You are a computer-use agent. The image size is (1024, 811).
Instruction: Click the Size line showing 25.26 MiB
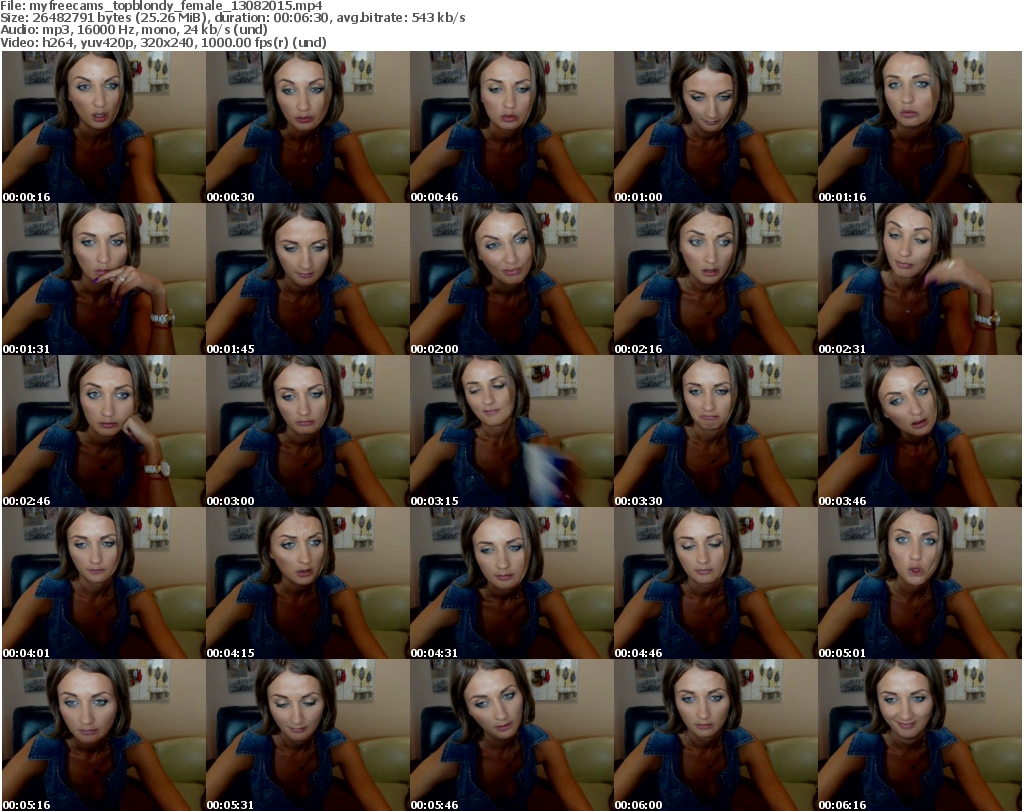232,18
